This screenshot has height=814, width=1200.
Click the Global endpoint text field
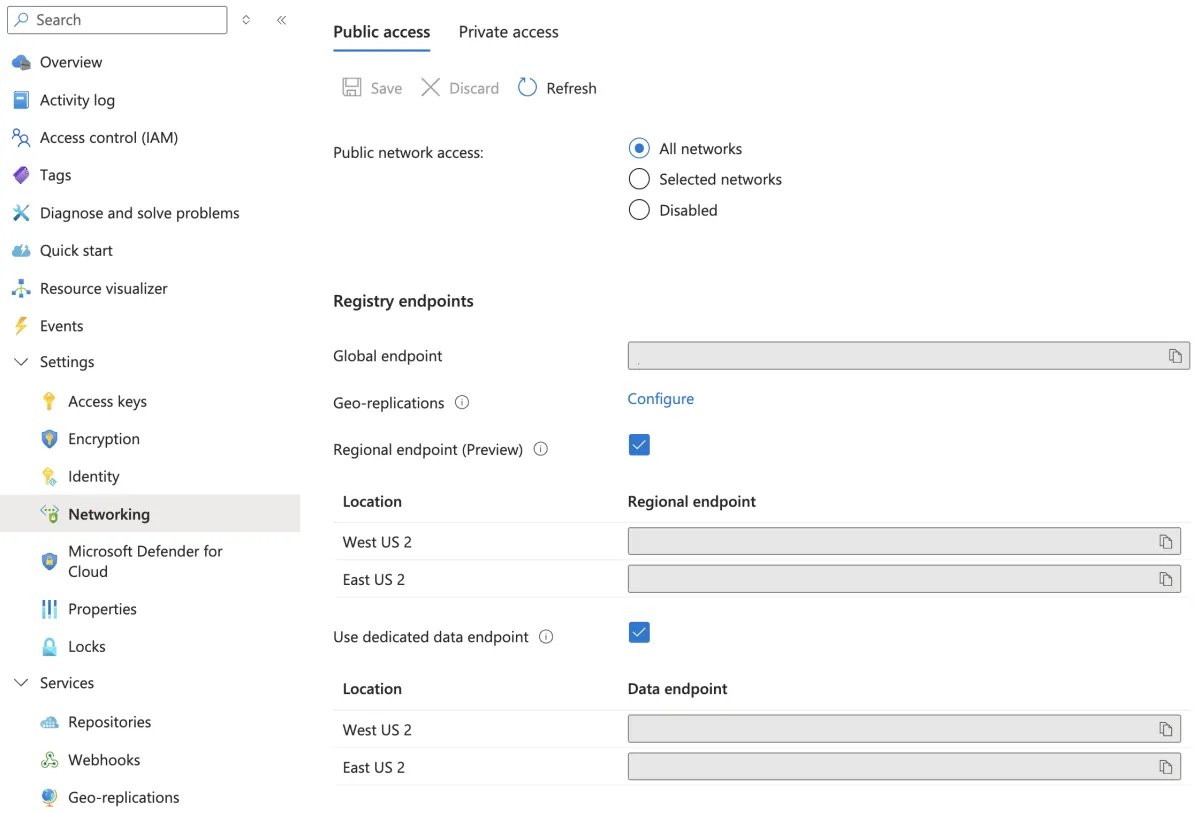coord(909,356)
